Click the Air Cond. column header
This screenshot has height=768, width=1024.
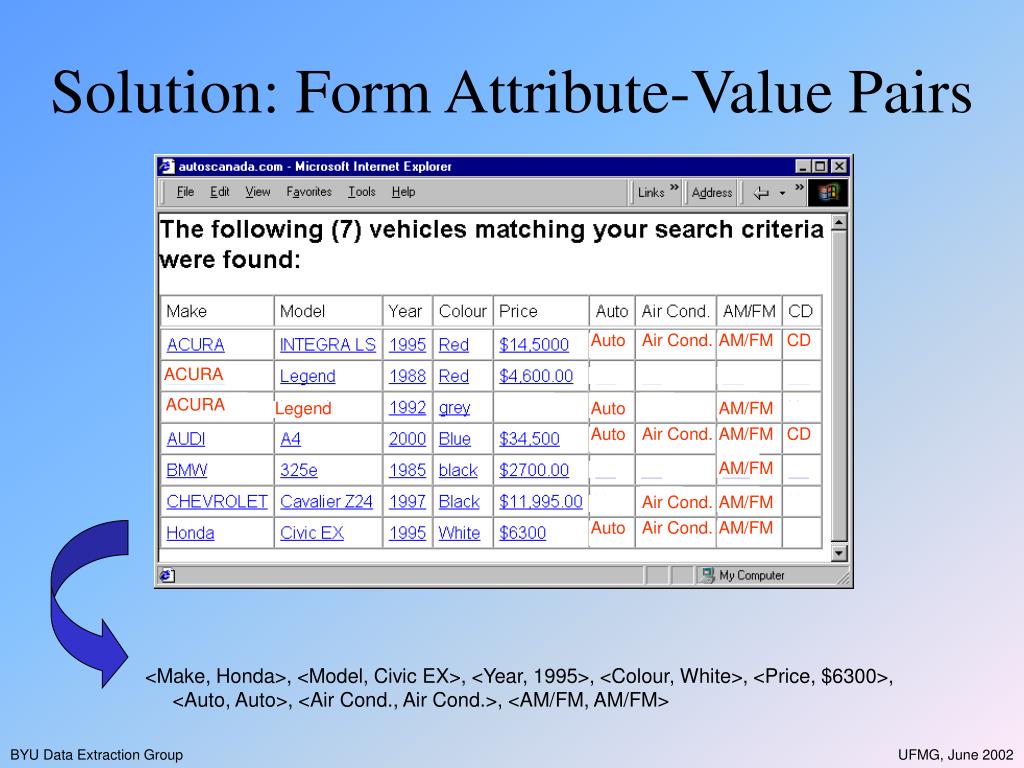[x=675, y=312]
